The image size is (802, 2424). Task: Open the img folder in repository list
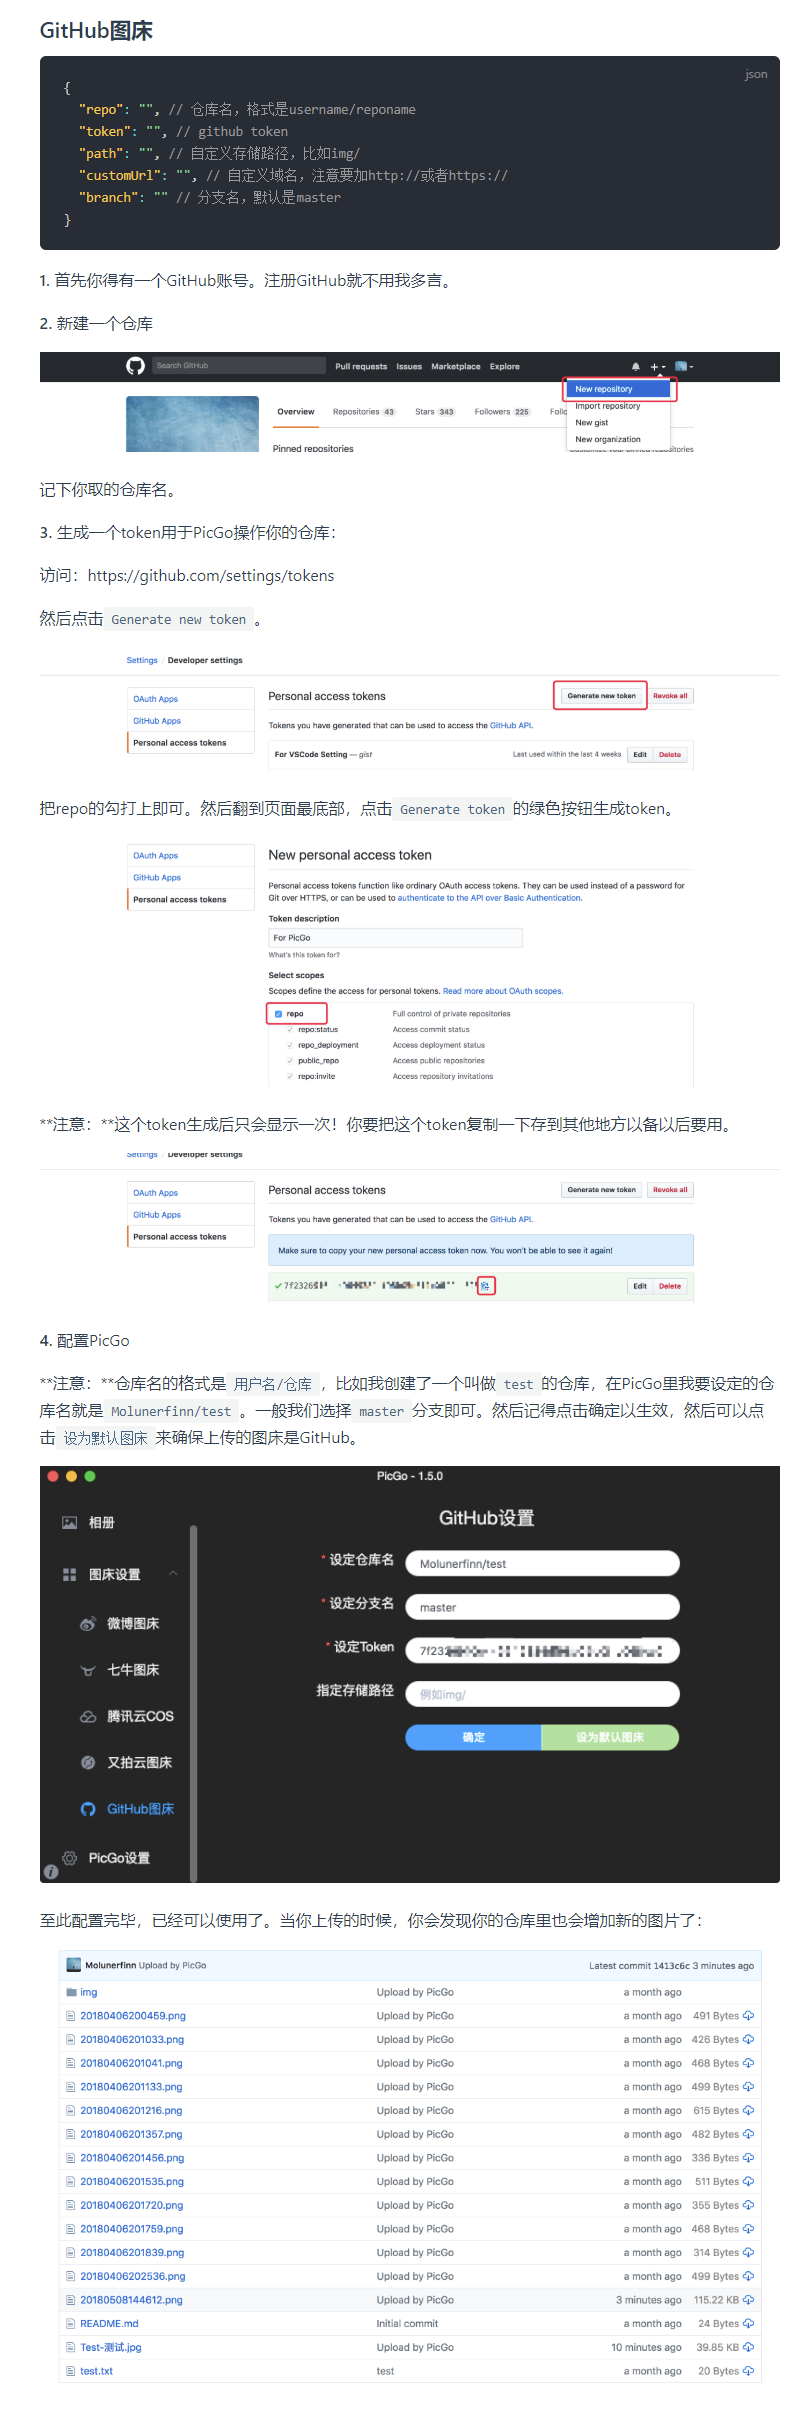[89, 1992]
